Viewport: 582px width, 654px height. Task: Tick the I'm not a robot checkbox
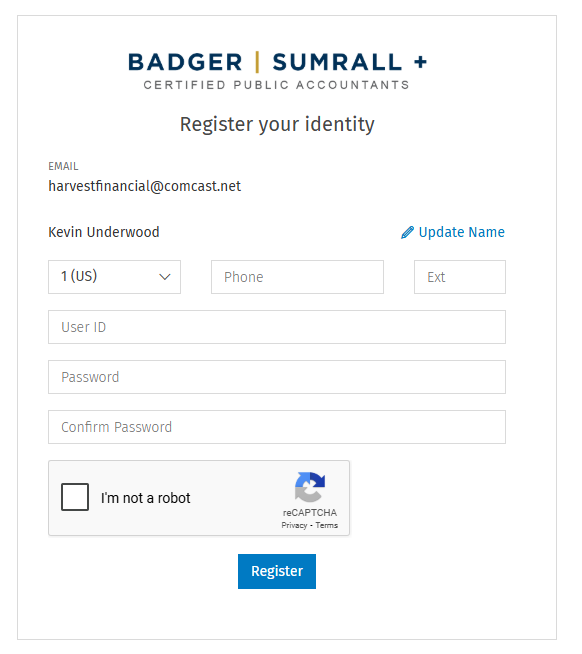coord(75,497)
